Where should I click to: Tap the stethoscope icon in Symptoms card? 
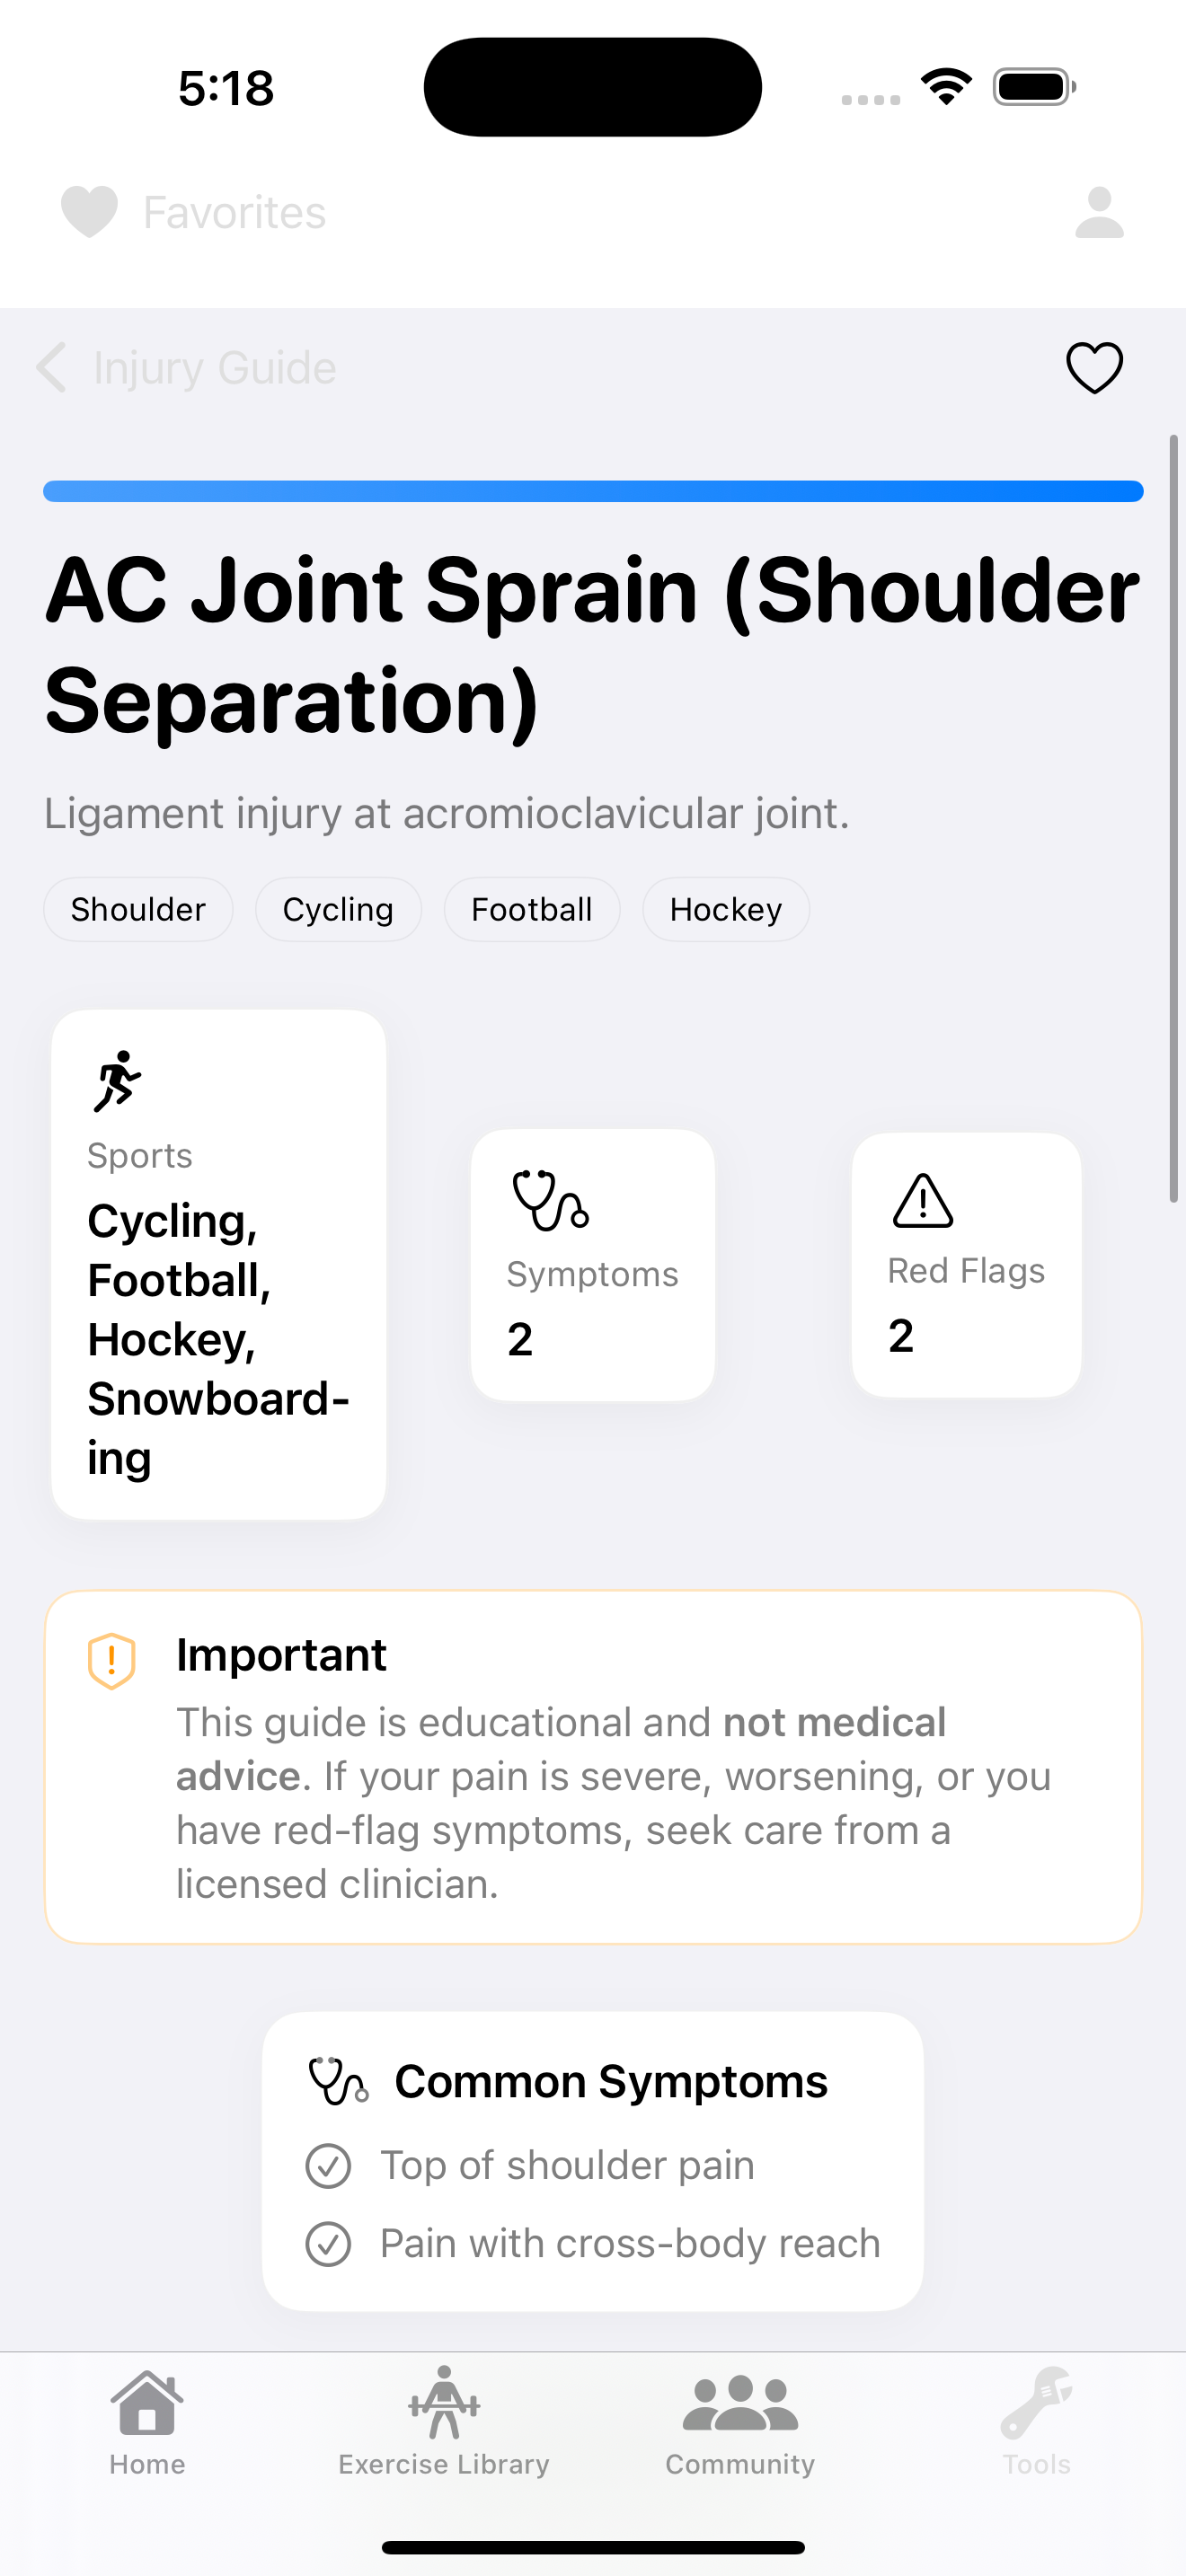[549, 1199]
